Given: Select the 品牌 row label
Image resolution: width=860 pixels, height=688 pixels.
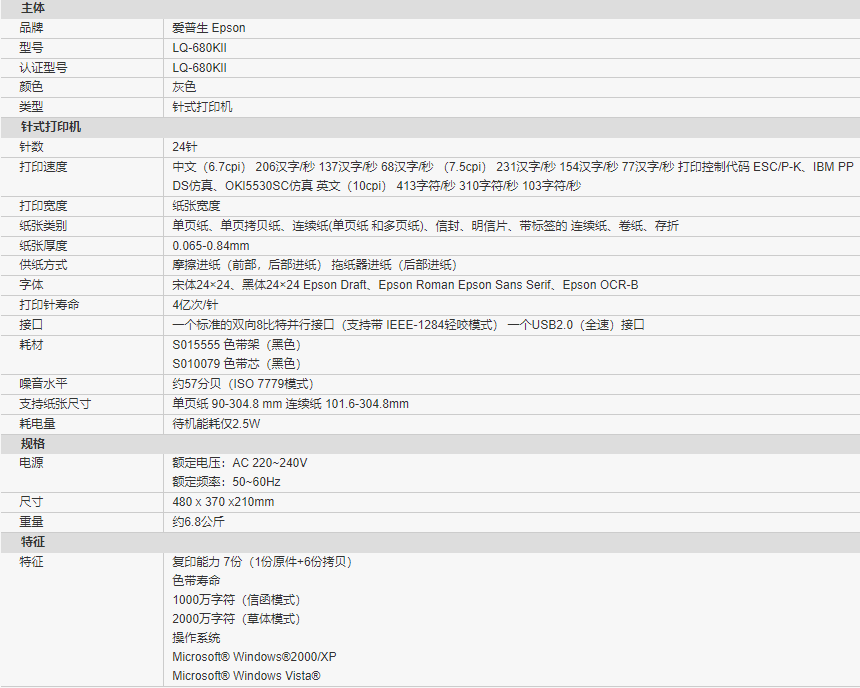Looking at the screenshot, I should 31,28.
